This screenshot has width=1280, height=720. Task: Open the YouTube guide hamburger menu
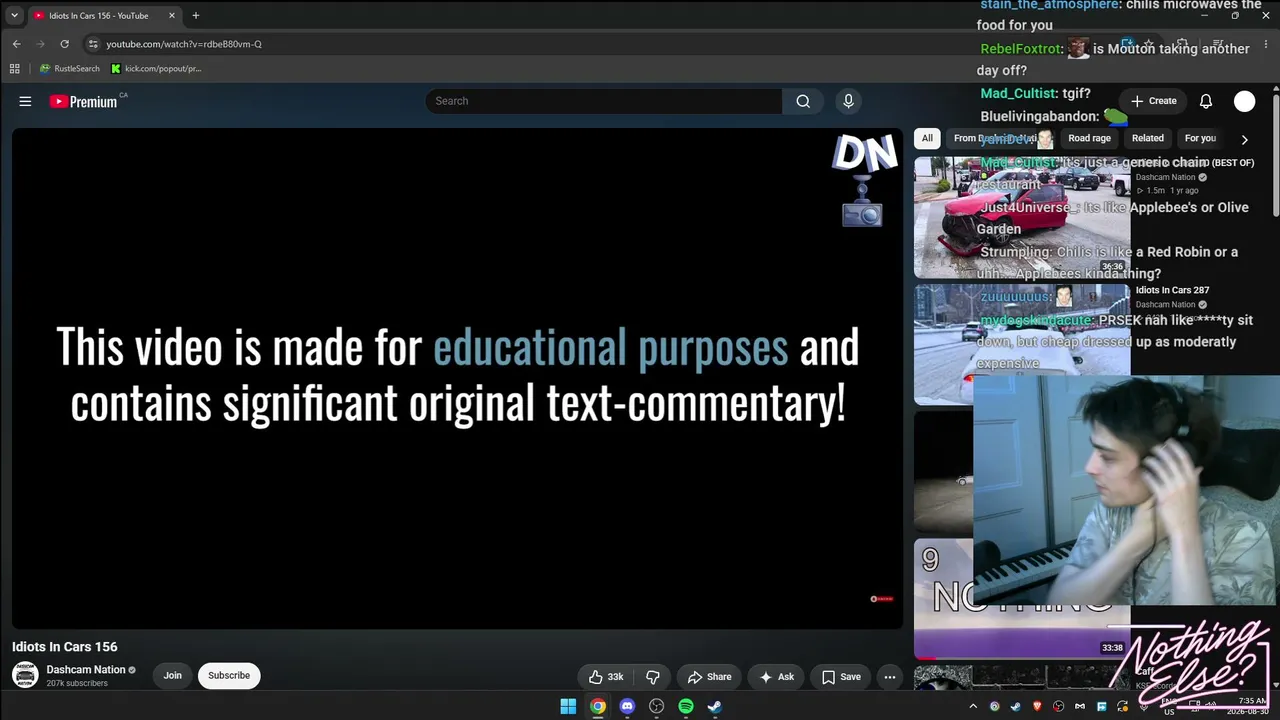coord(25,101)
